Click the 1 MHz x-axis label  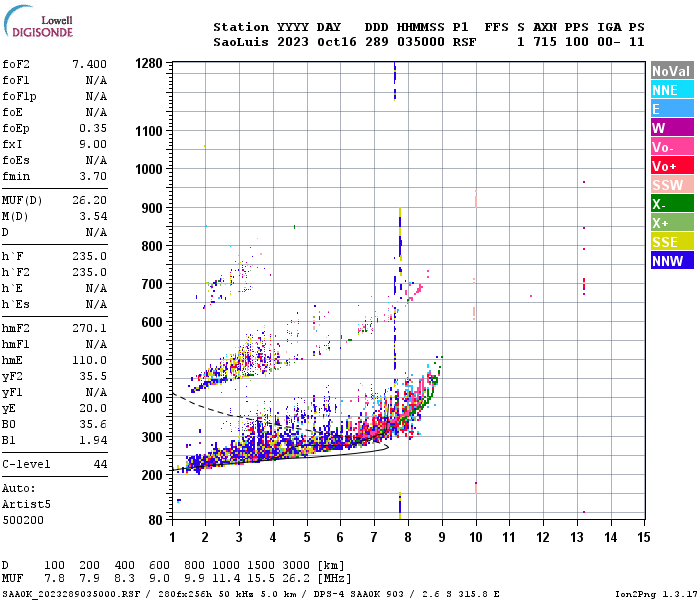[172, 537]
